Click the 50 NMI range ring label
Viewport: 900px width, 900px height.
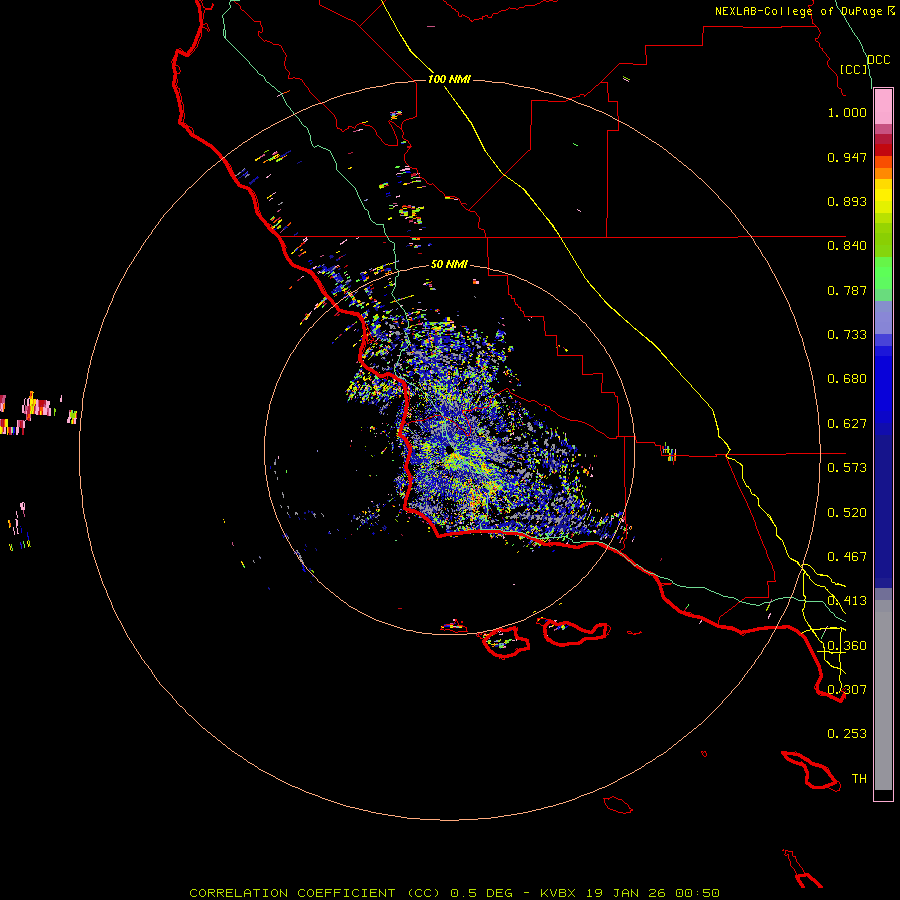coord(449,264)
